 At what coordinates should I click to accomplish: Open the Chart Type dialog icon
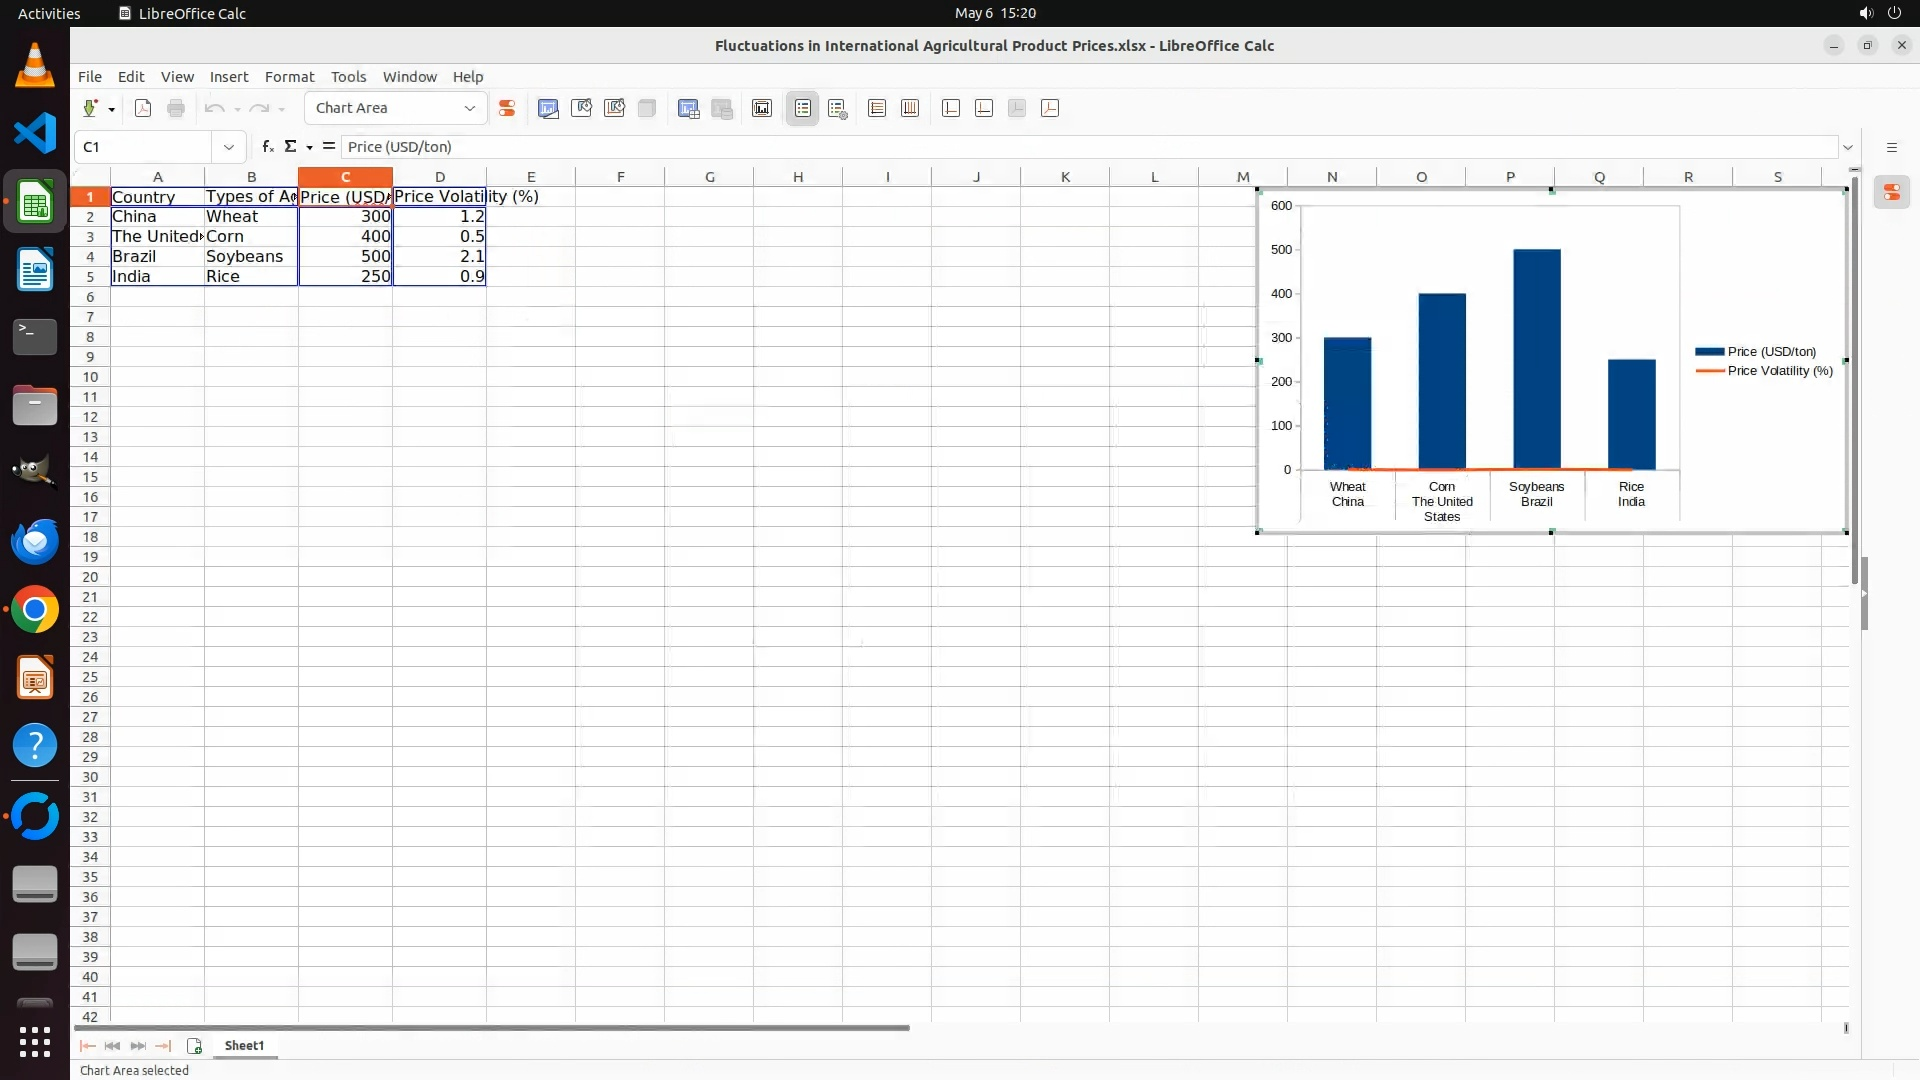[x=548, y=108]
